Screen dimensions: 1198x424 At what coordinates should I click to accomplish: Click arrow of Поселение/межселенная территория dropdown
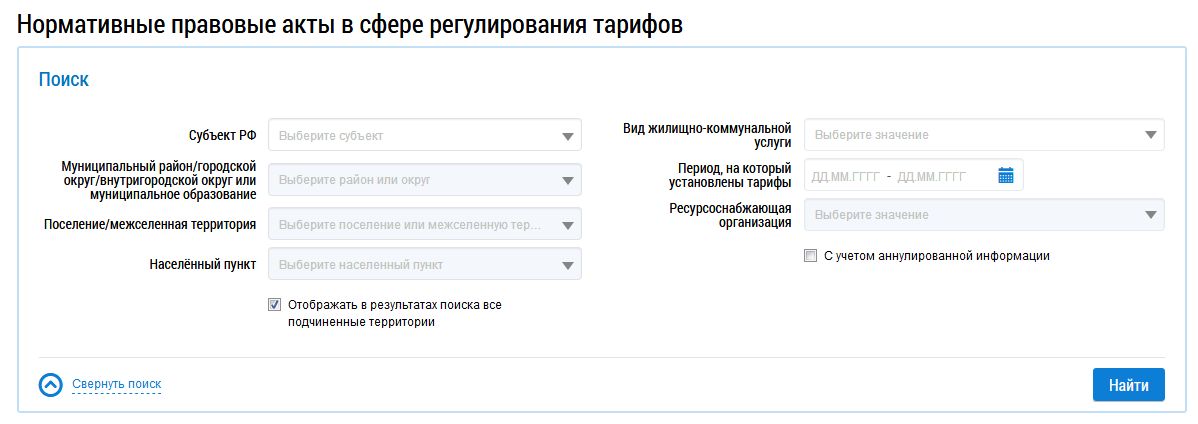568,225
